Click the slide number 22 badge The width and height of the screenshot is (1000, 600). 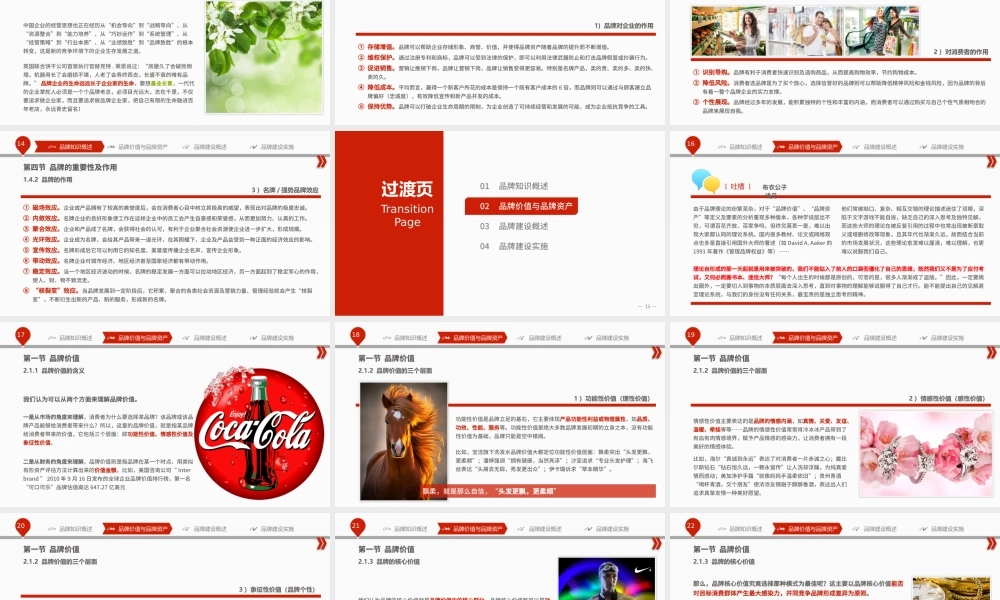click(691, 525)
